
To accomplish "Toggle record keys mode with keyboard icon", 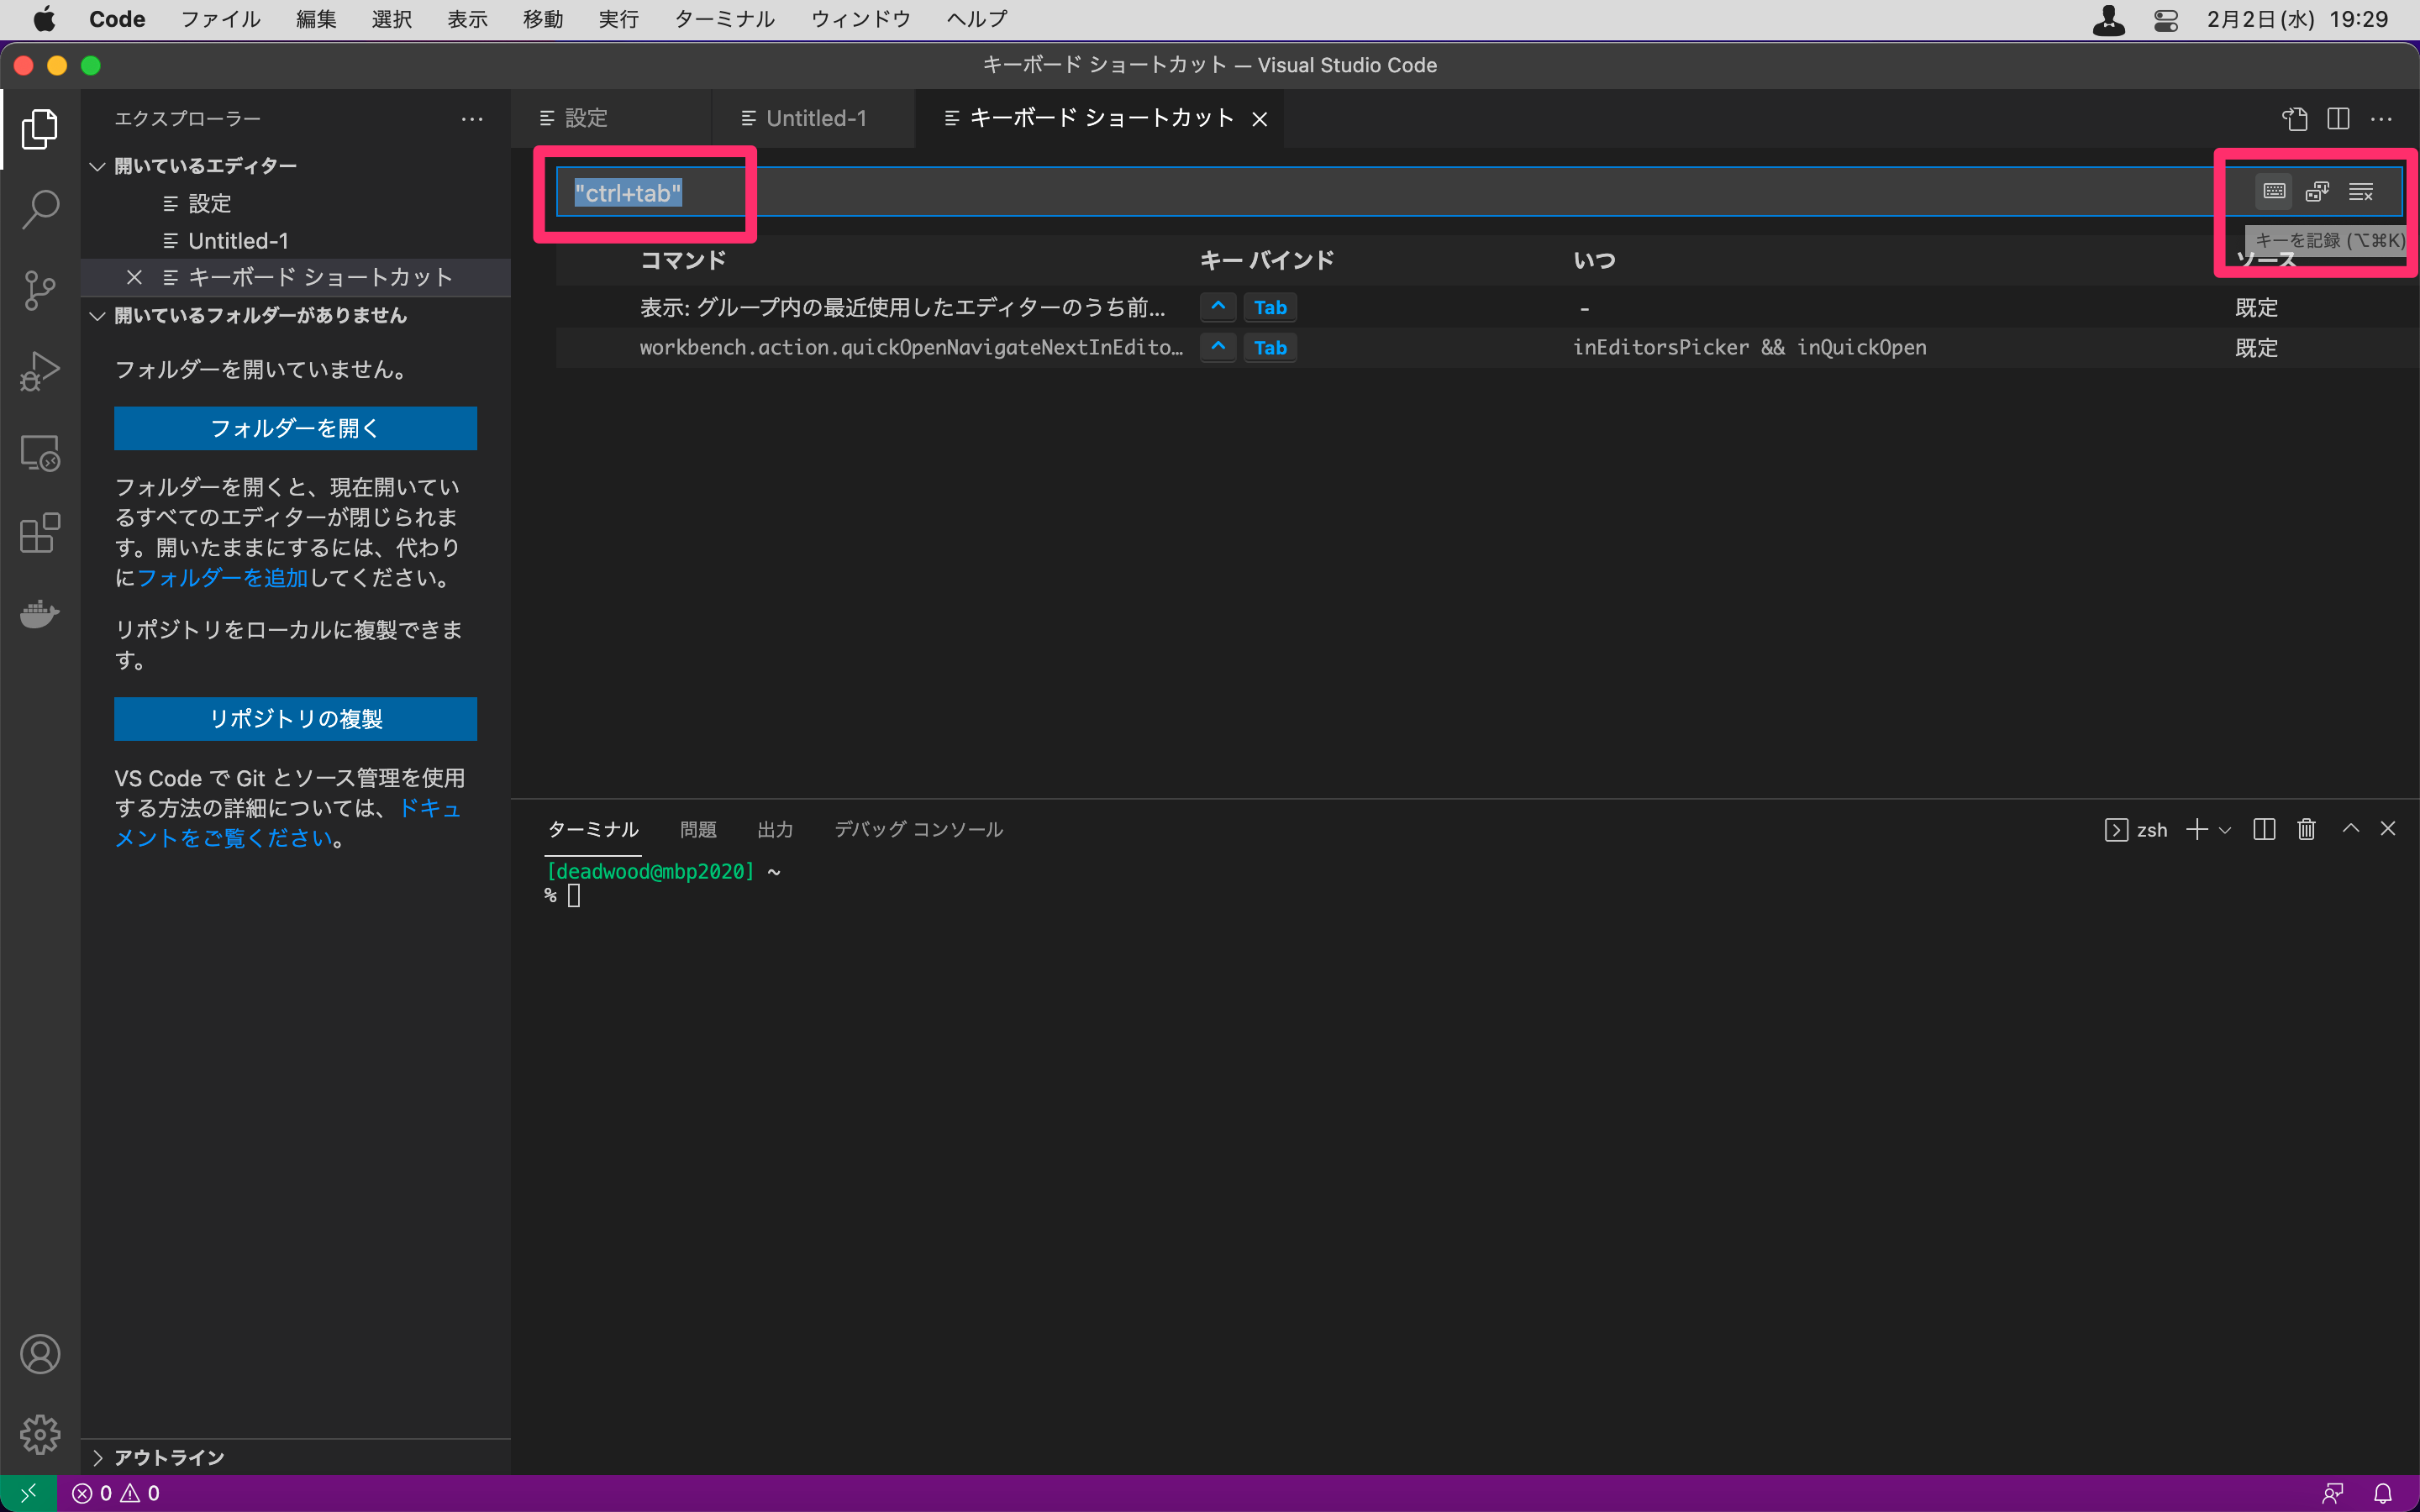I will [x=2273, y=190].
